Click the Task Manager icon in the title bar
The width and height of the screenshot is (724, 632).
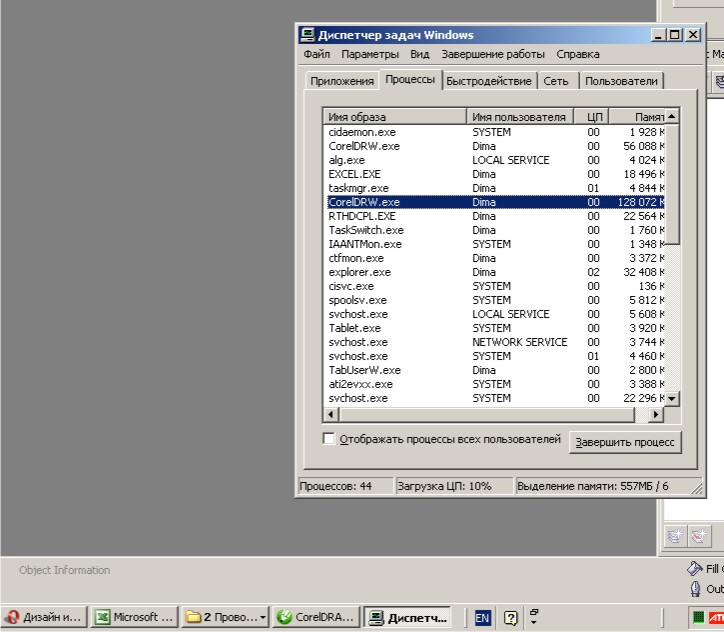(307, 35)
